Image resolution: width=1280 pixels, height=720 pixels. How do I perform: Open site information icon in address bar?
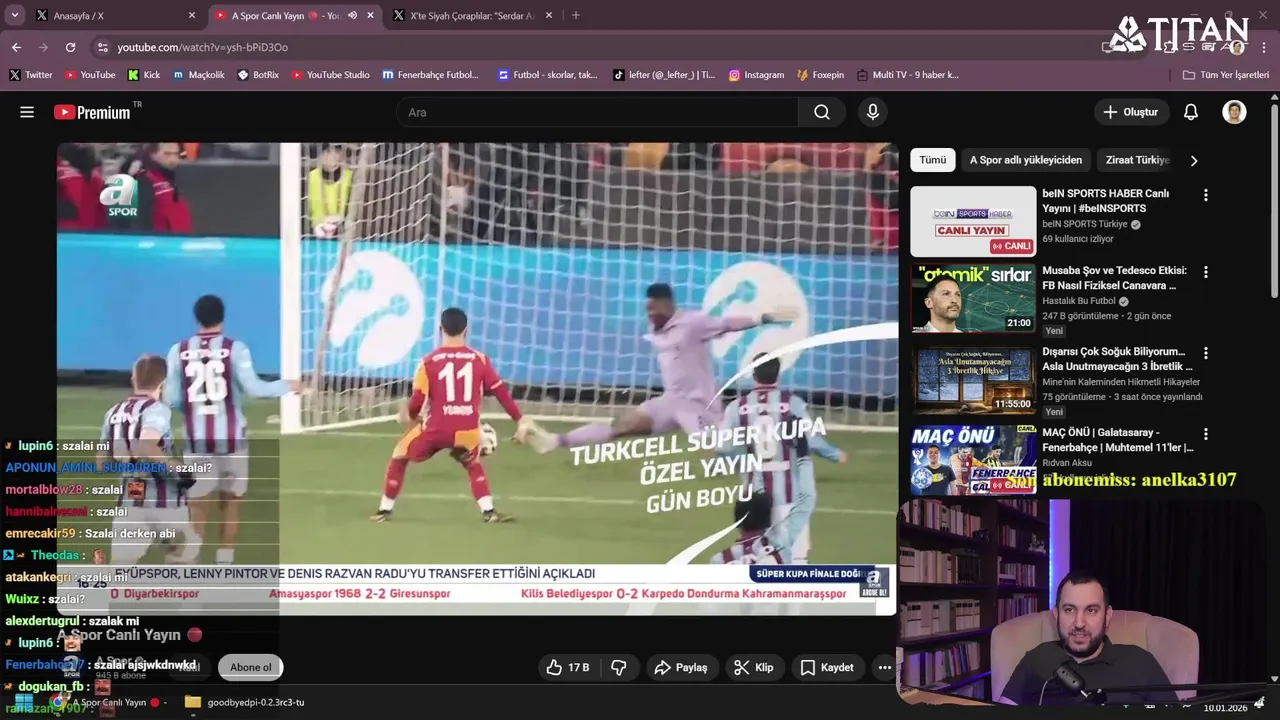(102, 47)
